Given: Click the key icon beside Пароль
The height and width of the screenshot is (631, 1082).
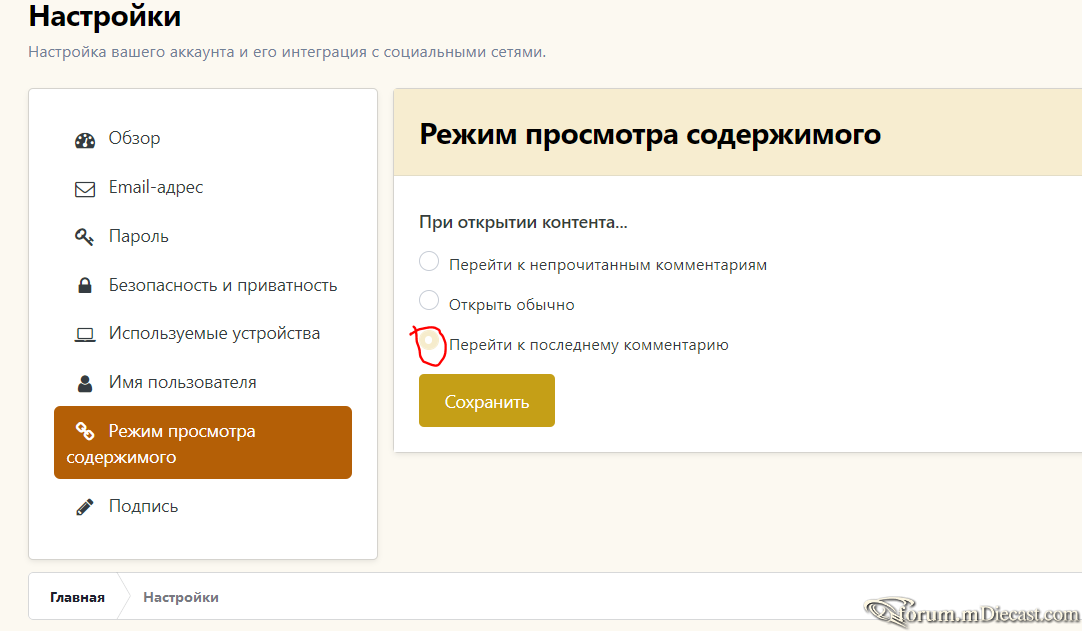Looking at the screenshot, I should (x=84, y=237).
